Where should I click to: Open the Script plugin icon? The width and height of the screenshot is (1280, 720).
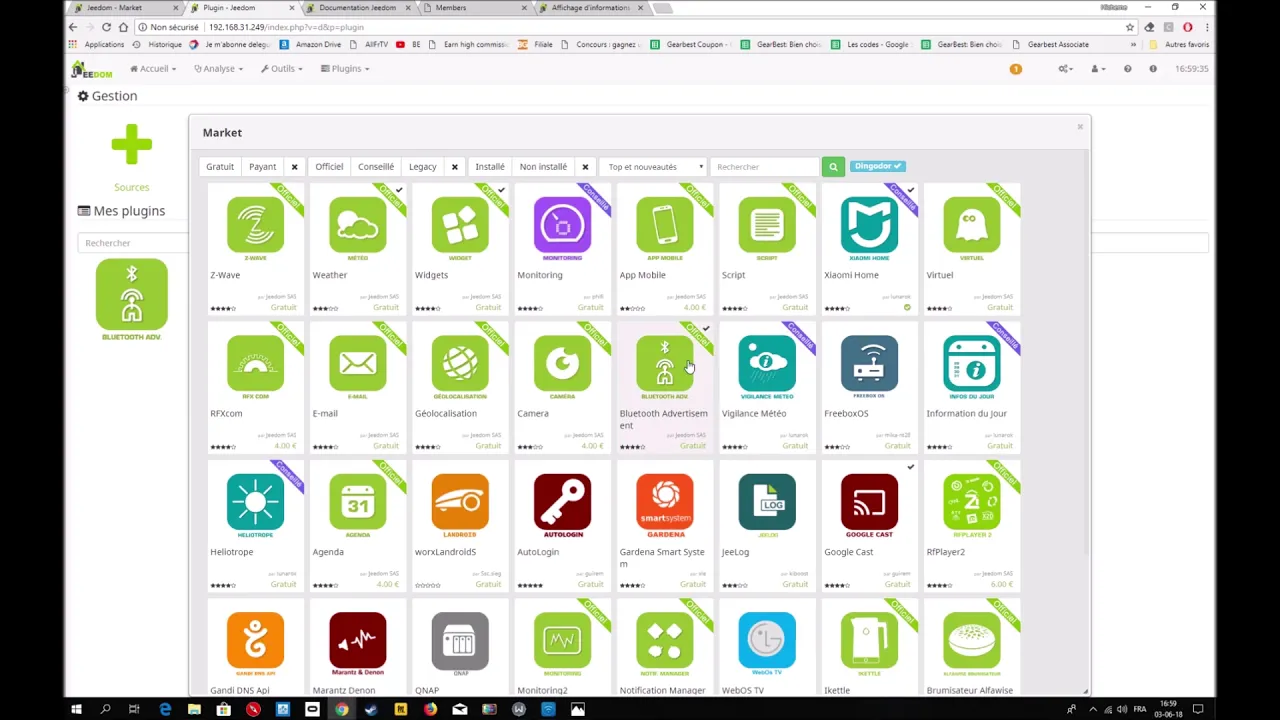point(767,227)
